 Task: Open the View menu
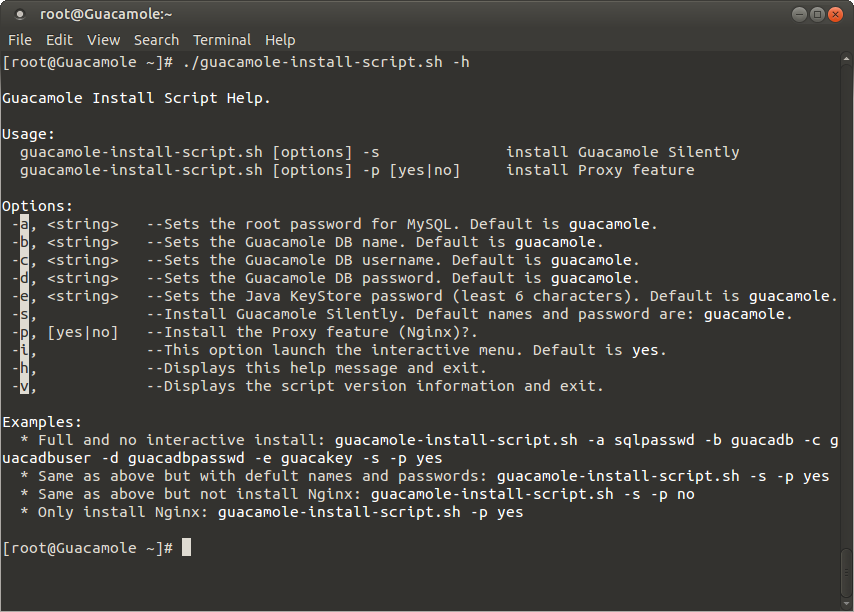point(103,40)
